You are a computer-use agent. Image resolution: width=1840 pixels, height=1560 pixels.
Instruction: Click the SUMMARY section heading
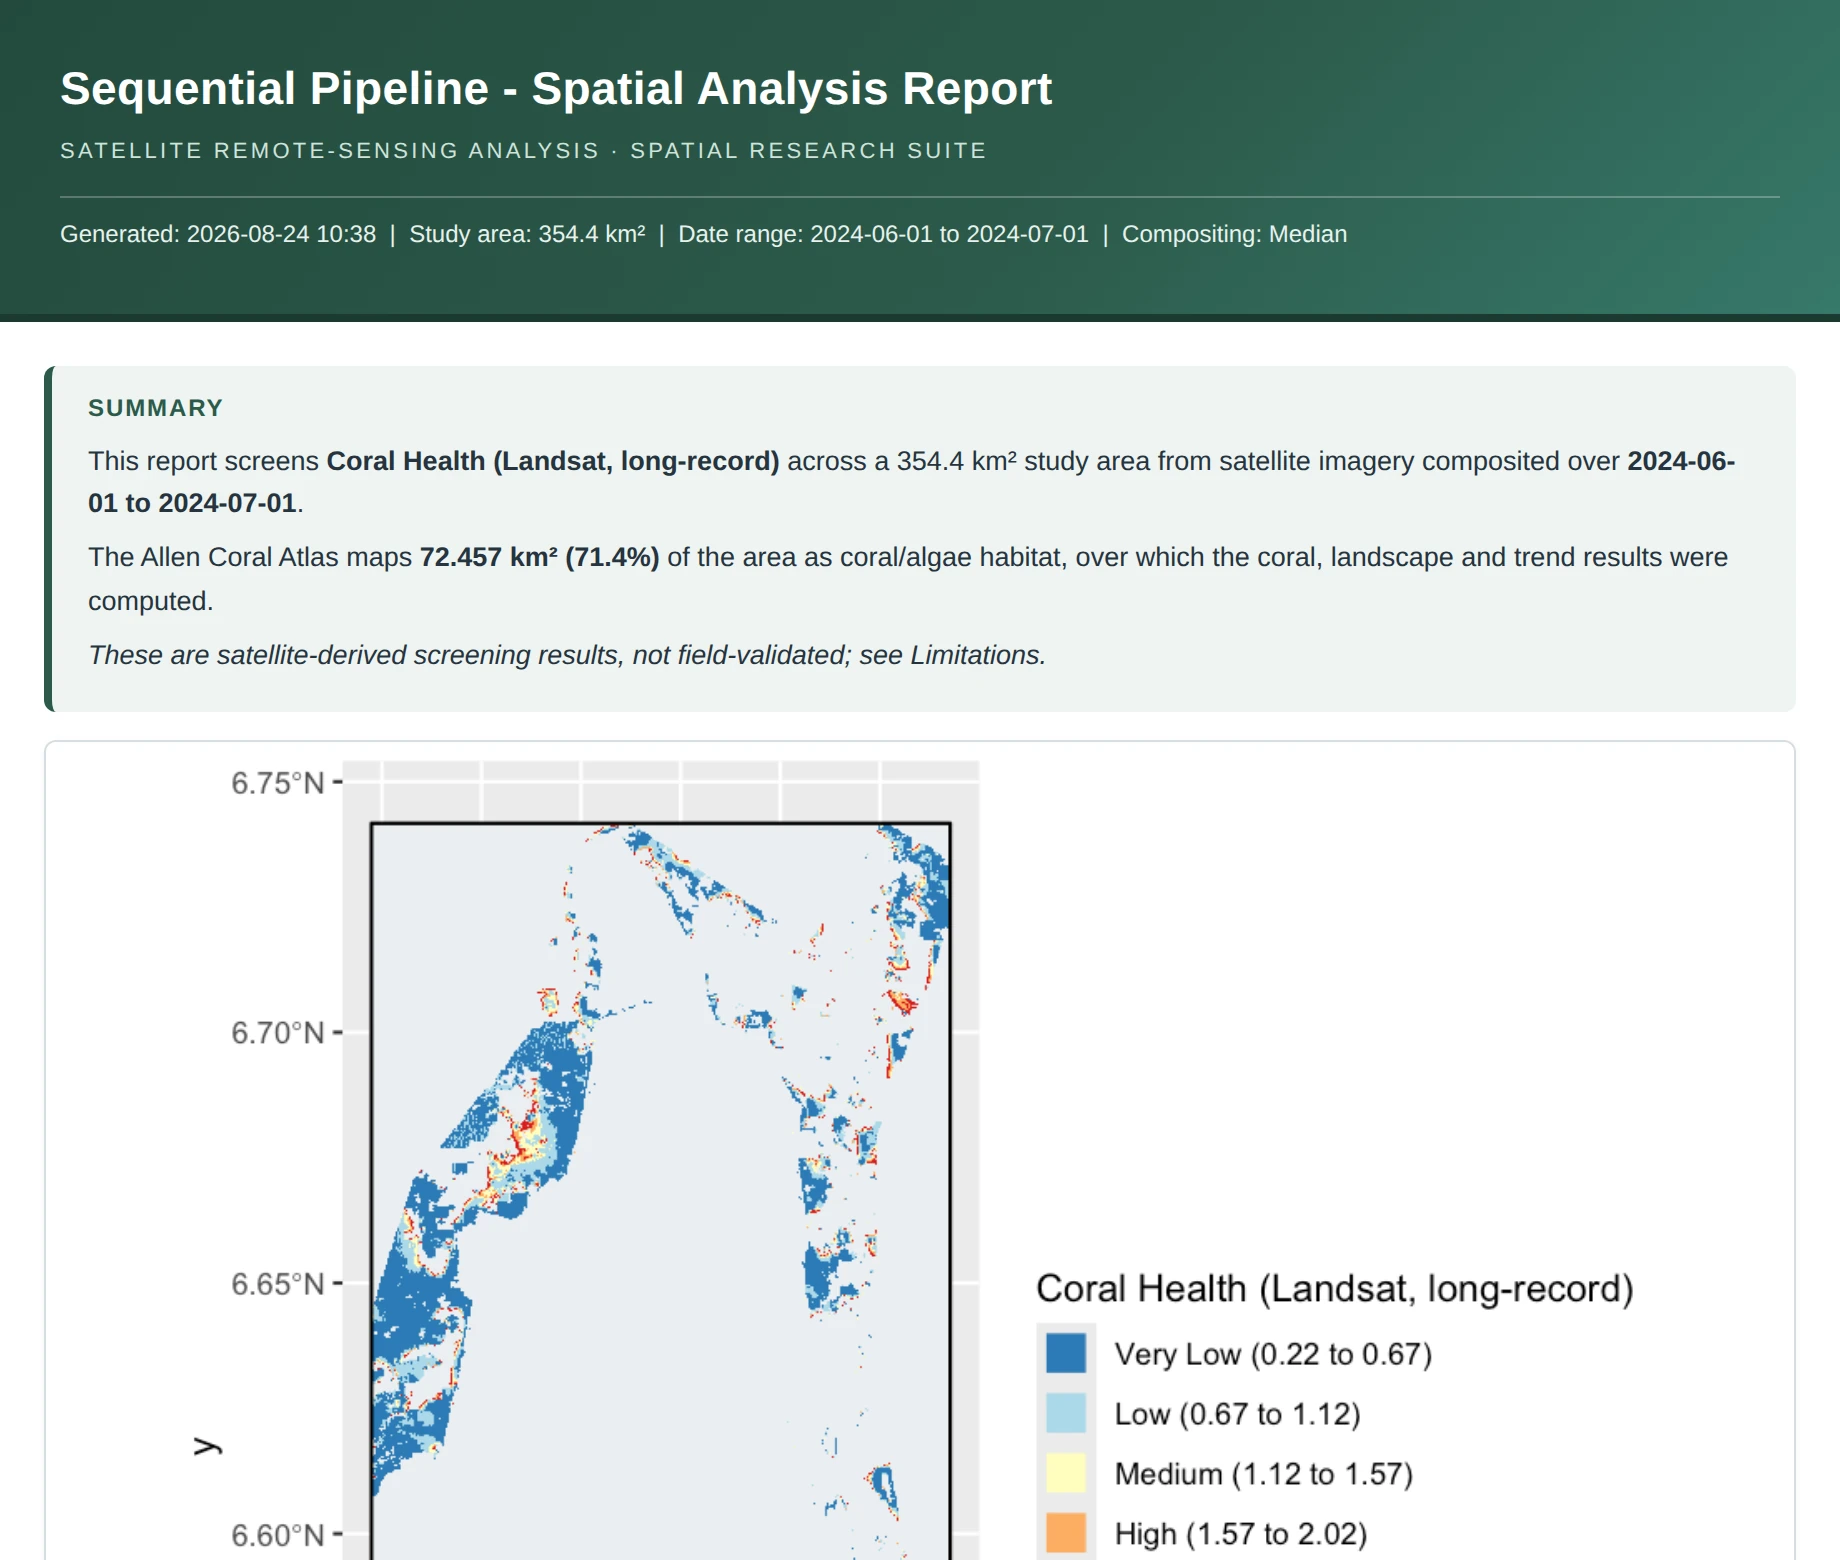155,408
